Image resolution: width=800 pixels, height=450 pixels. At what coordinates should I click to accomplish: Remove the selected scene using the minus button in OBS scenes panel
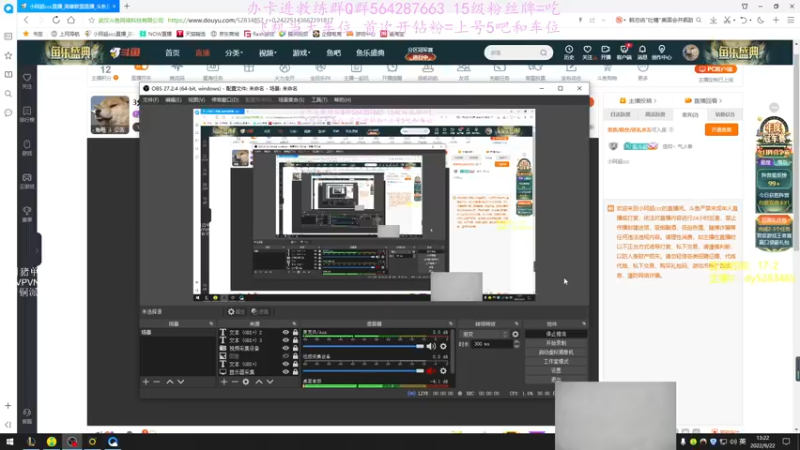(157, 382)
